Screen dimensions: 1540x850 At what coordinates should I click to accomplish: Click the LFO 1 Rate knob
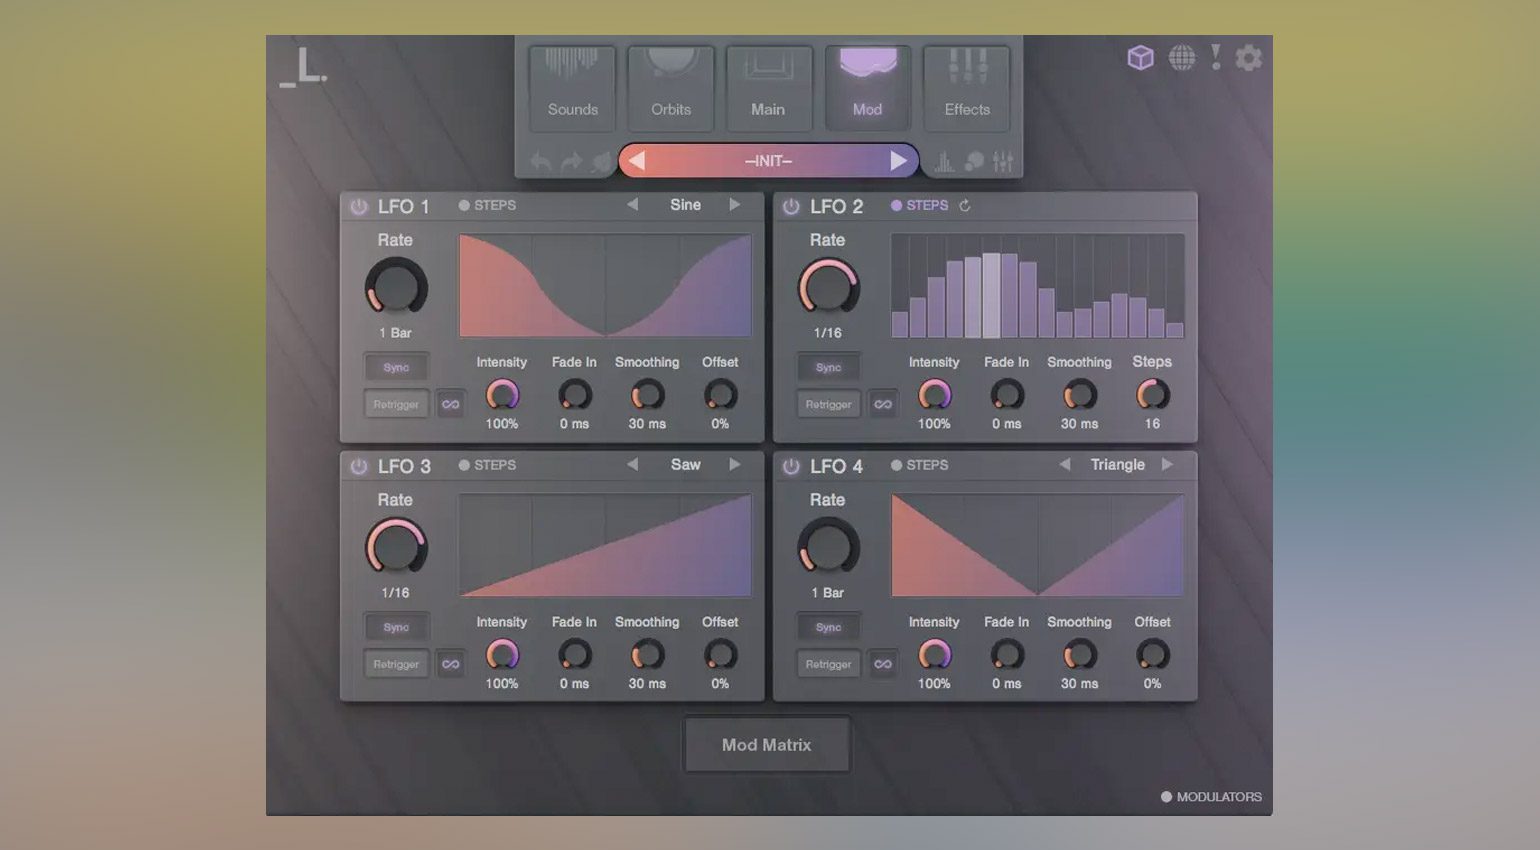tap(396, 288)
